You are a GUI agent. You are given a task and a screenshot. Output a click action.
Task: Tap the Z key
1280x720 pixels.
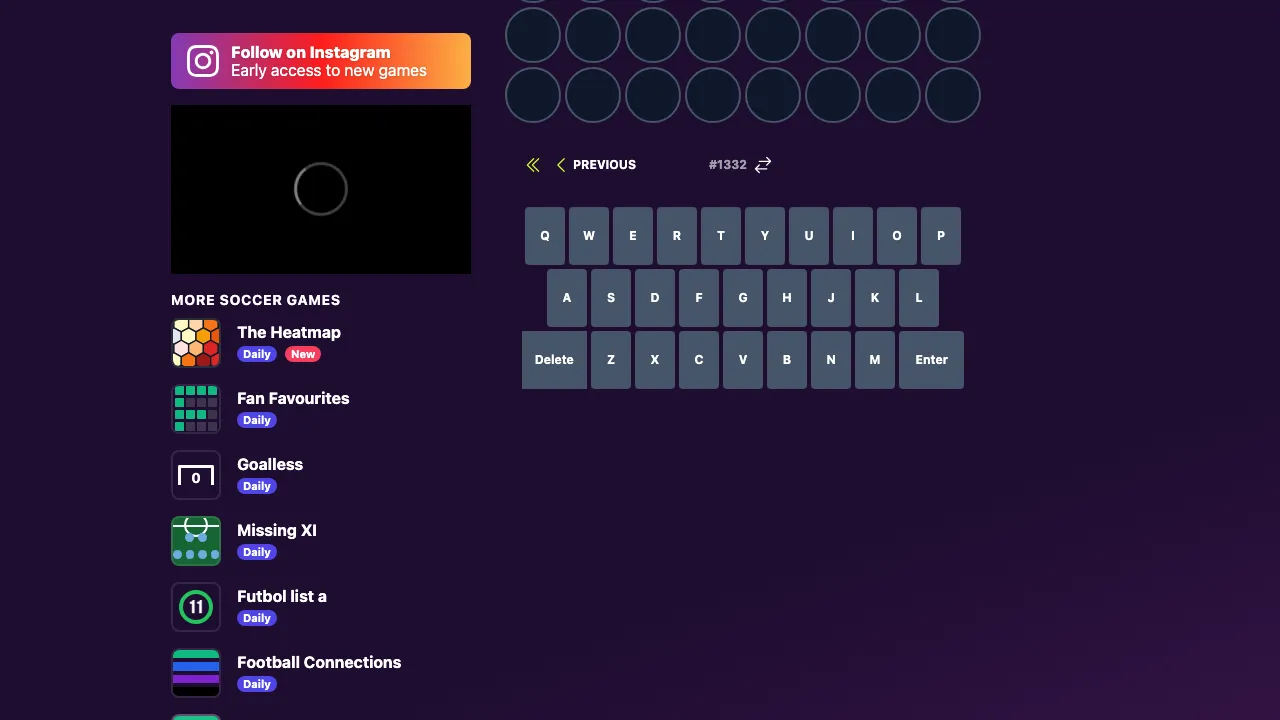[x=611, y=360]
